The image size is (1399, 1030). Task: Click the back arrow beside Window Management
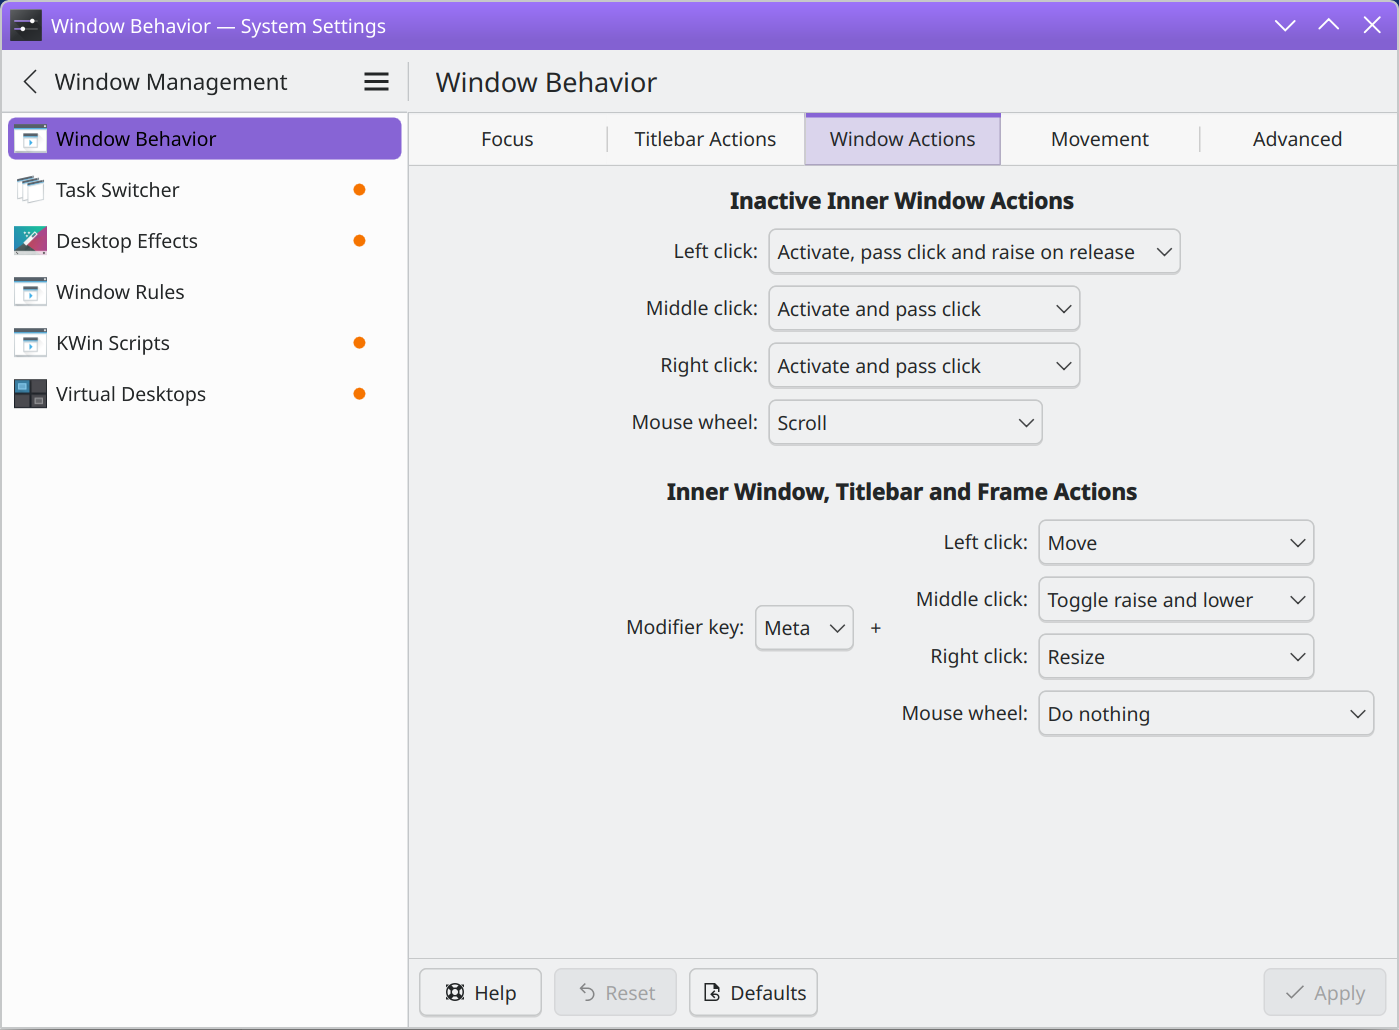tap(30, 82)
